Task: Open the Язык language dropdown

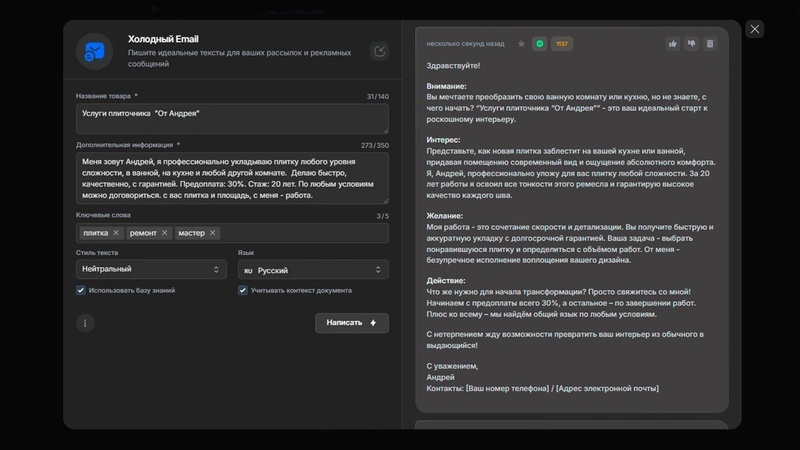Action: coord(313,269)
